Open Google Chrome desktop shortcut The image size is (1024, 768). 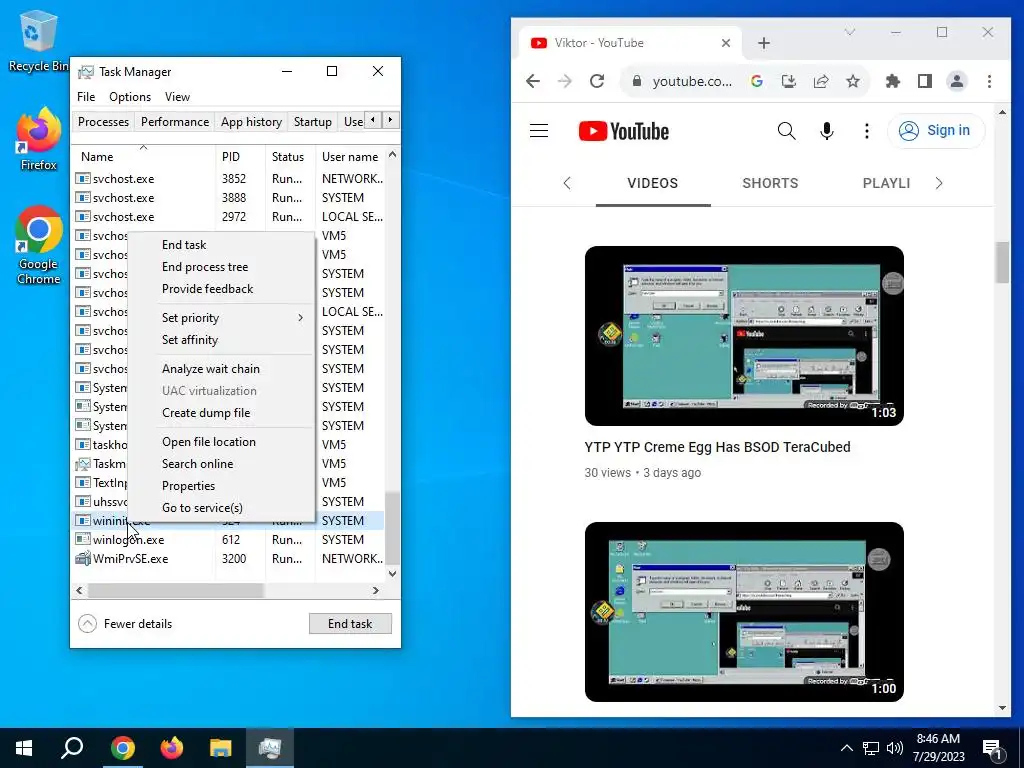pos(39,245)
